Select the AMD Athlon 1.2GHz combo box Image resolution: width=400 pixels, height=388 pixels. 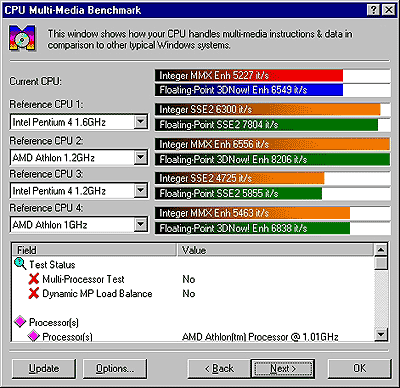[x=79, y=157]
